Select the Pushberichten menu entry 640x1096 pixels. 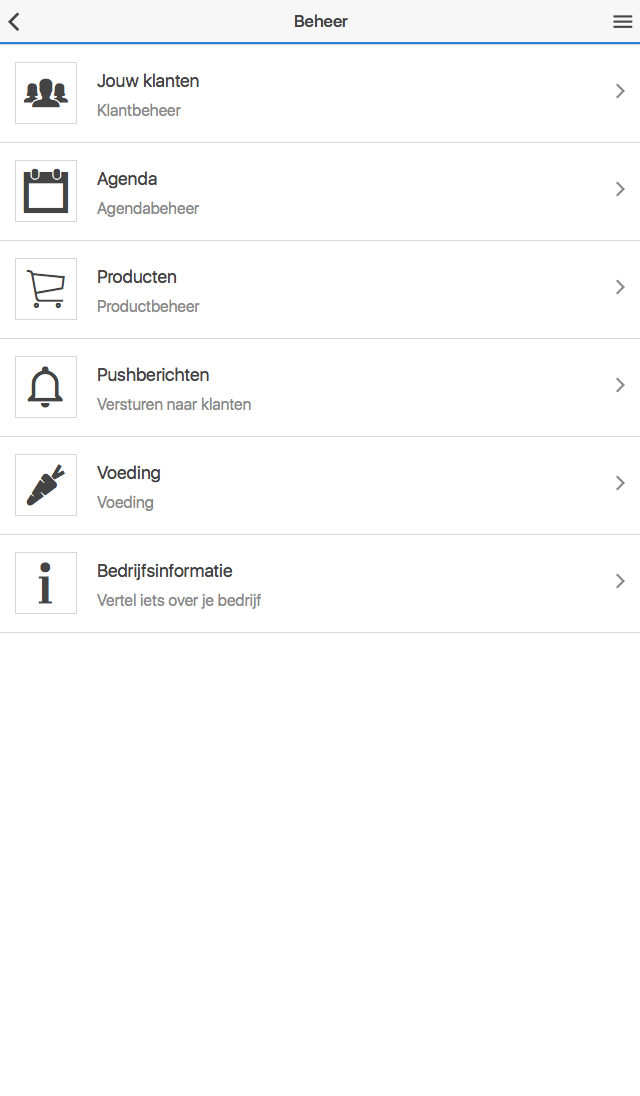[x=320, y=388]
